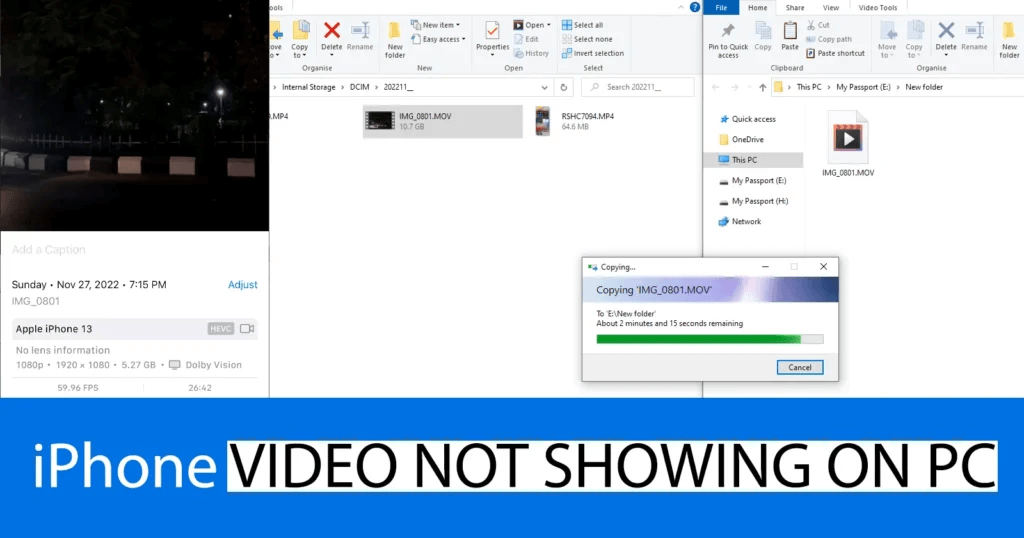Click Edit in left Explorer ribbon
Screen dimensions: 1024x538
click(526, 39)
